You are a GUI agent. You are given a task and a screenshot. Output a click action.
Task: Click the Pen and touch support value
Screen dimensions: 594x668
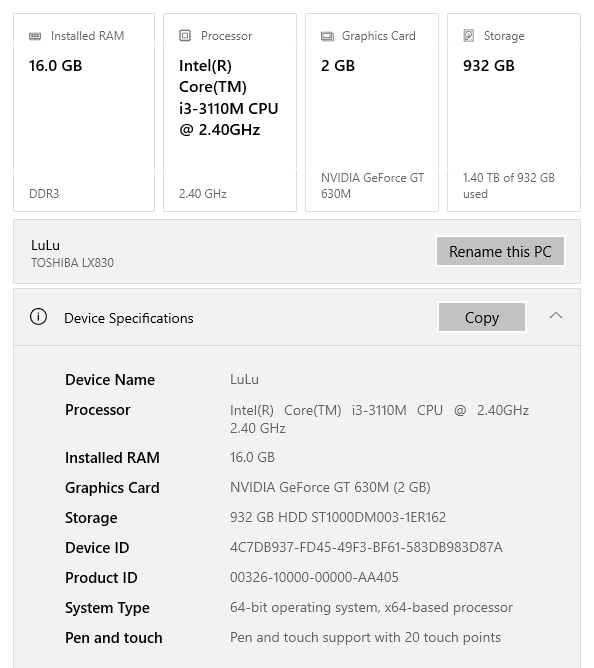tap(365, 637)
